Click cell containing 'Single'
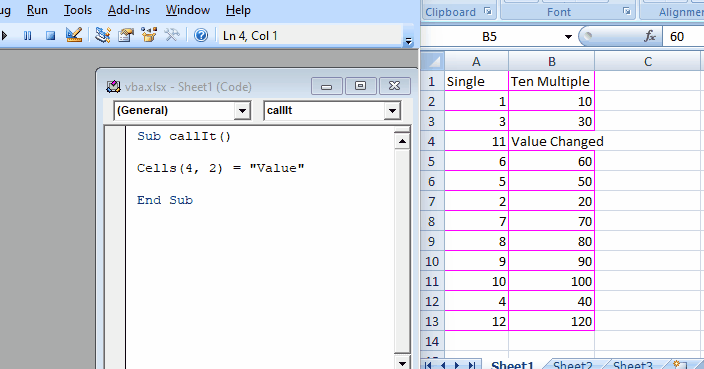This screenshot has height=369, width=704. 476,81
